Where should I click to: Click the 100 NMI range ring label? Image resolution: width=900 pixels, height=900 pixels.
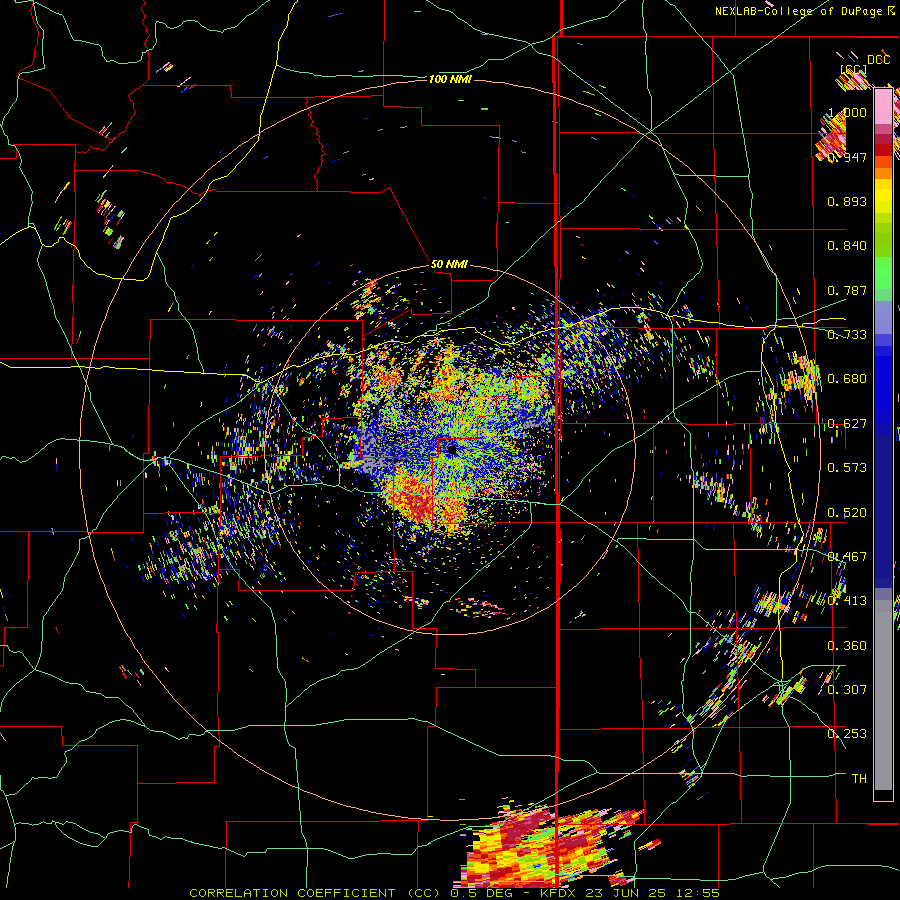click(x=450, y=79)
